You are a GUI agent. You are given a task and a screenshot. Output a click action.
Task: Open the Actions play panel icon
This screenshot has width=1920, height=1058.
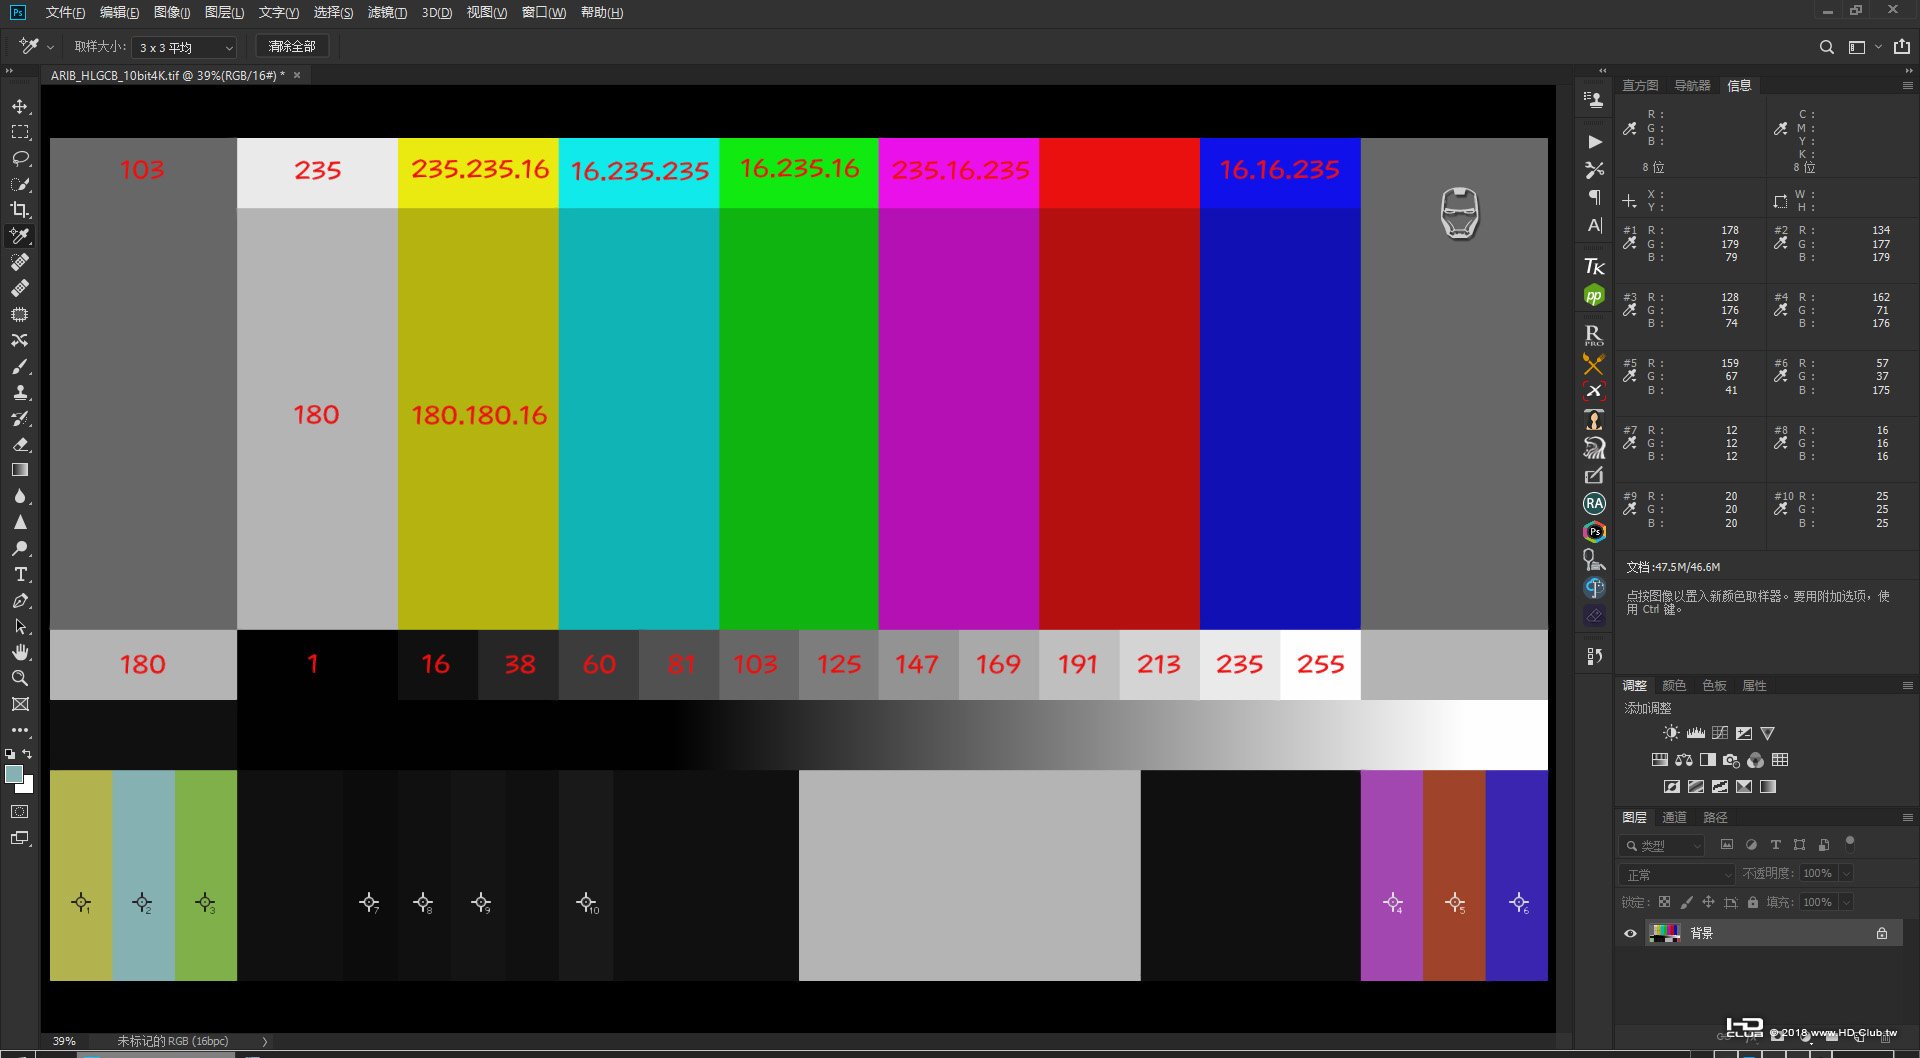pos(1595,142)
